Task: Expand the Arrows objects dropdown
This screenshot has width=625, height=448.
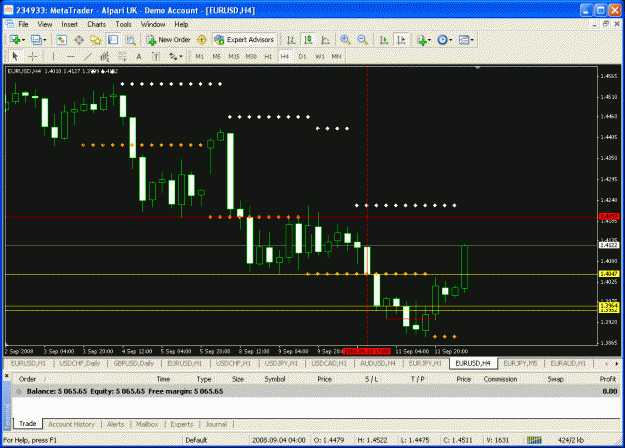Action: tap(180, 57)
